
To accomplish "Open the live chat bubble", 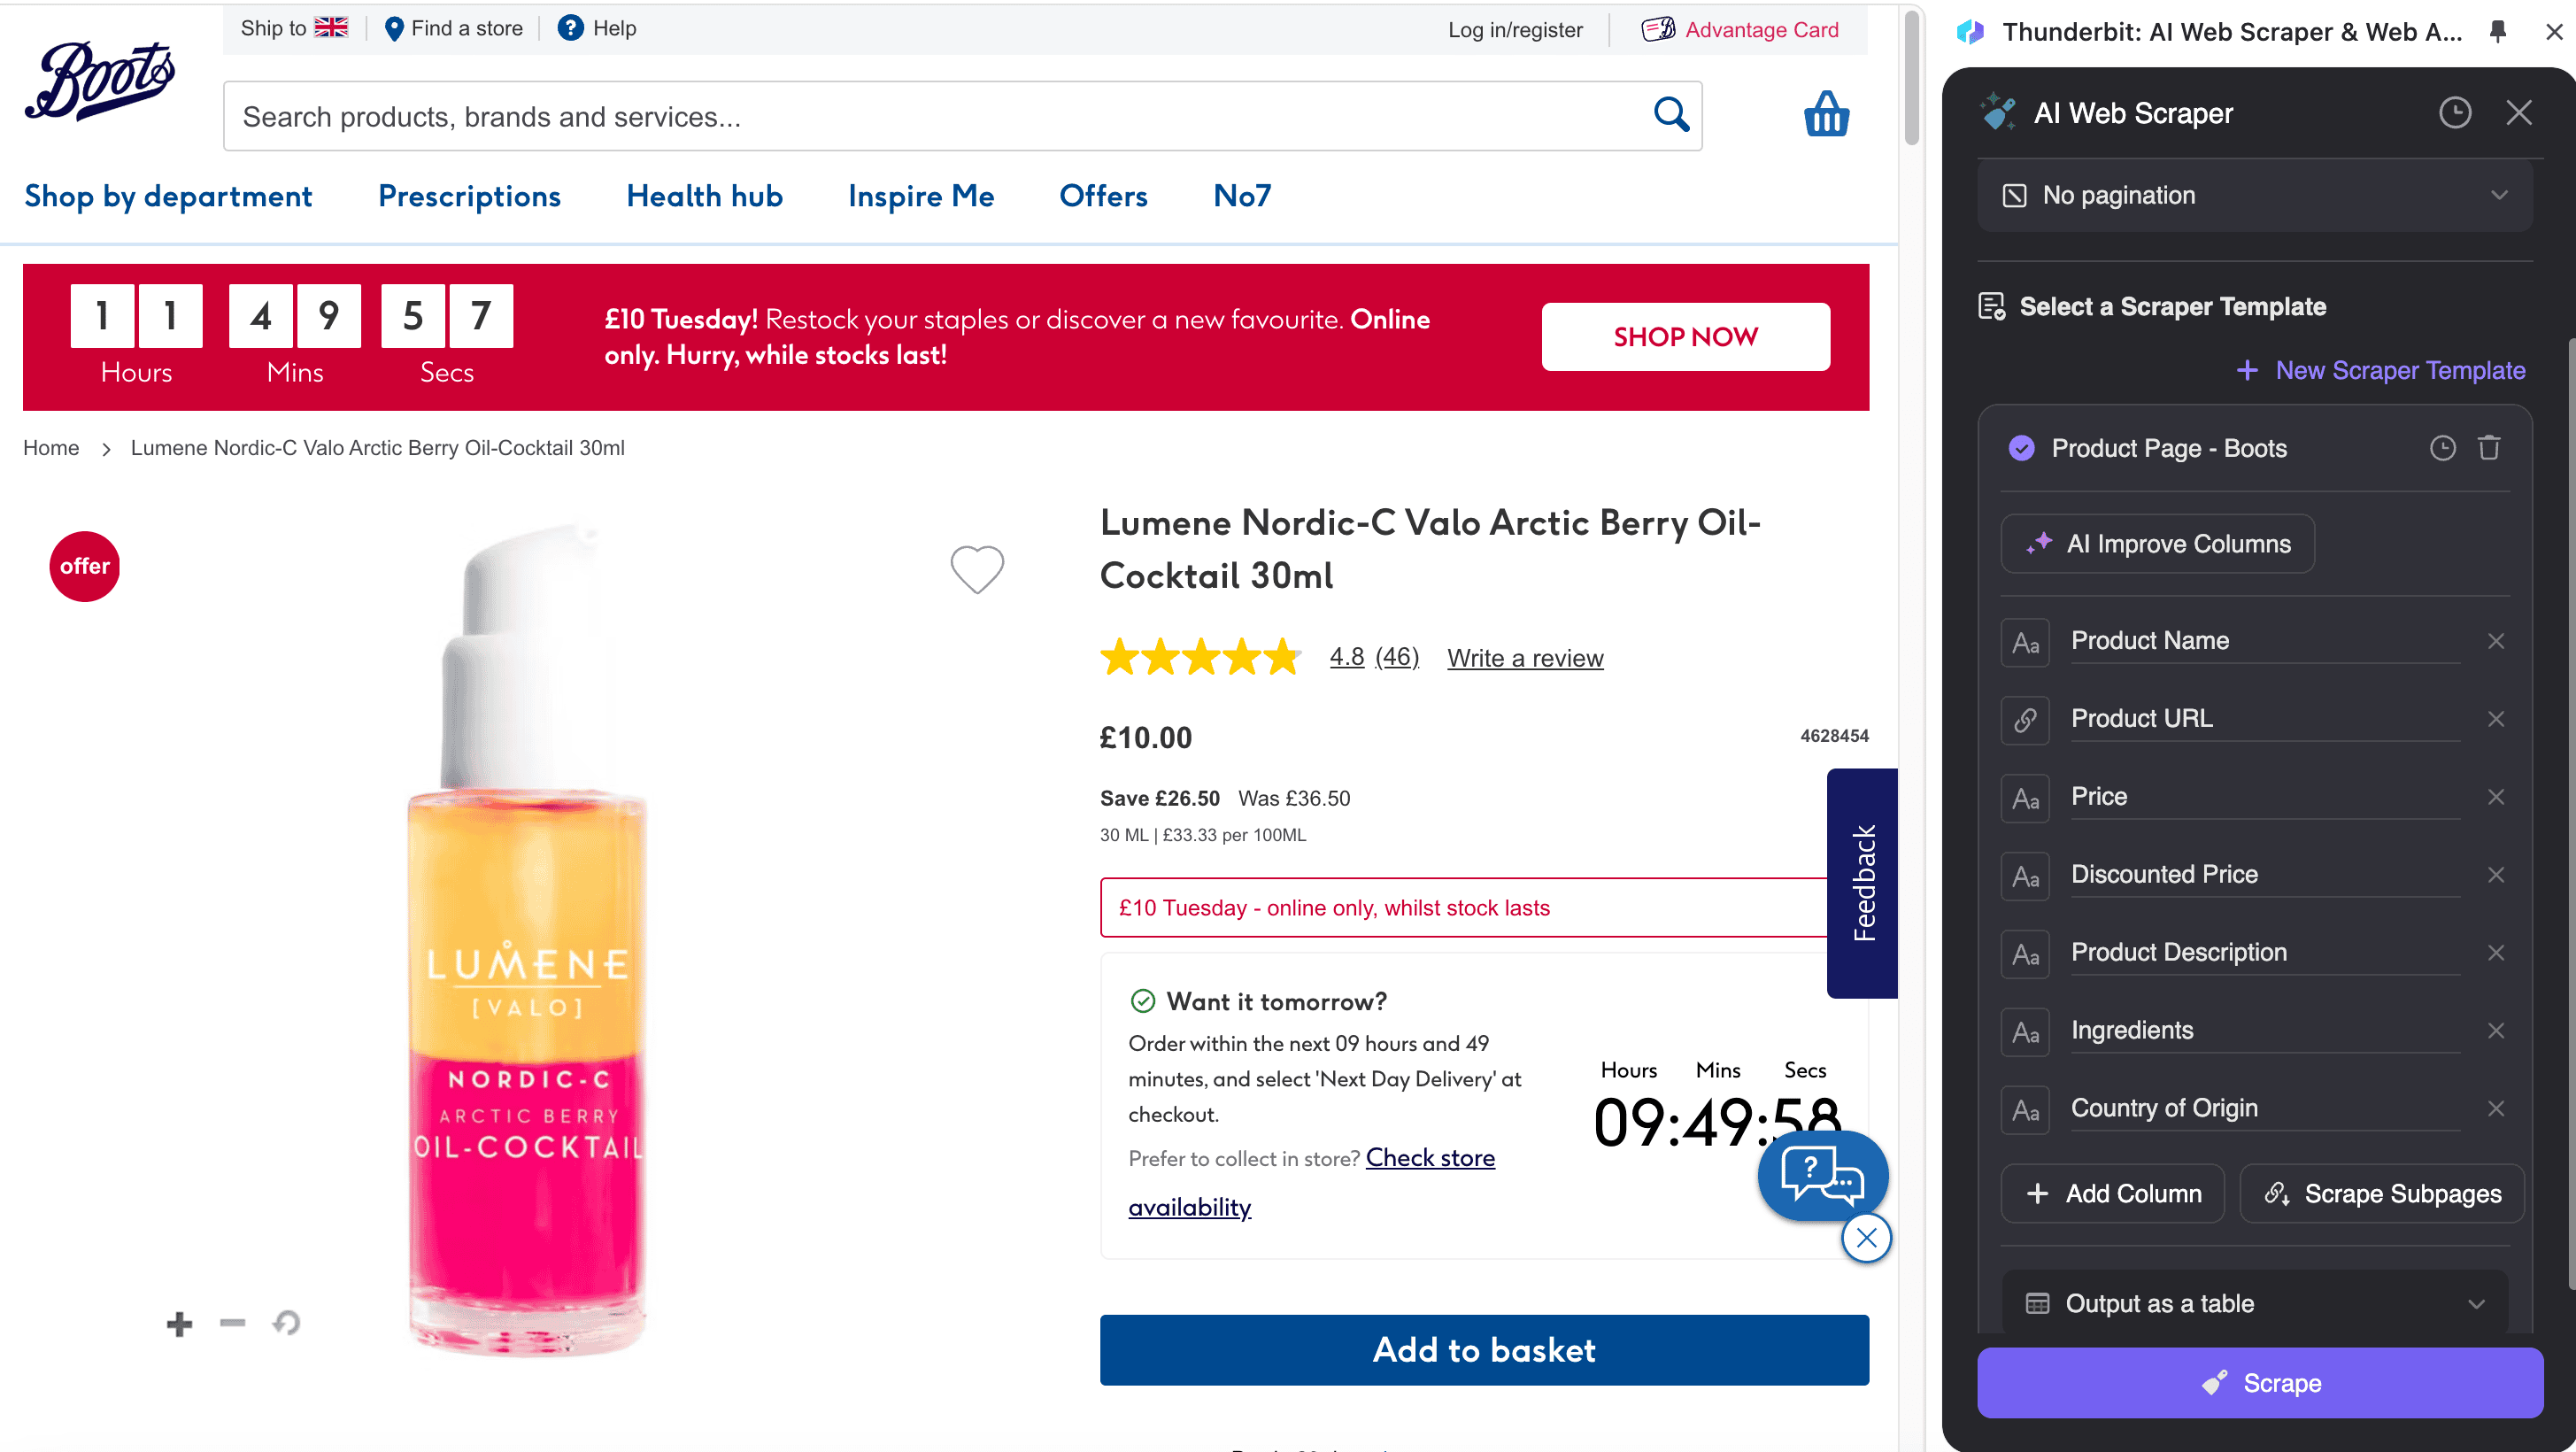I will tap(1822, 1175).
